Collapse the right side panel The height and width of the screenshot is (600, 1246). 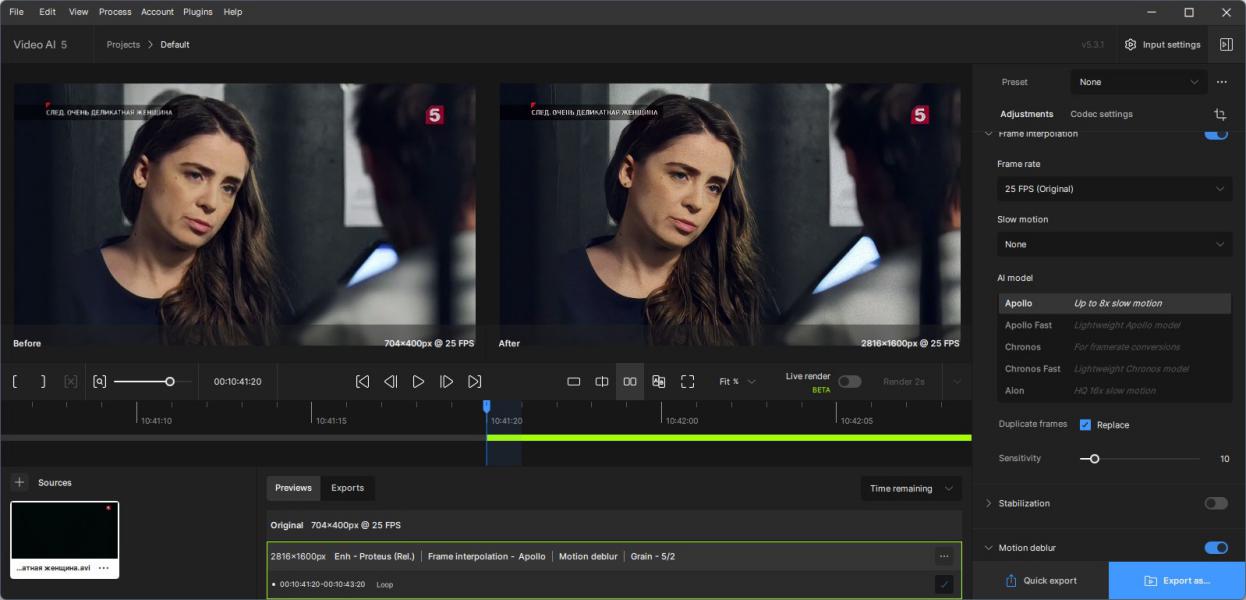pos(1226,45)
